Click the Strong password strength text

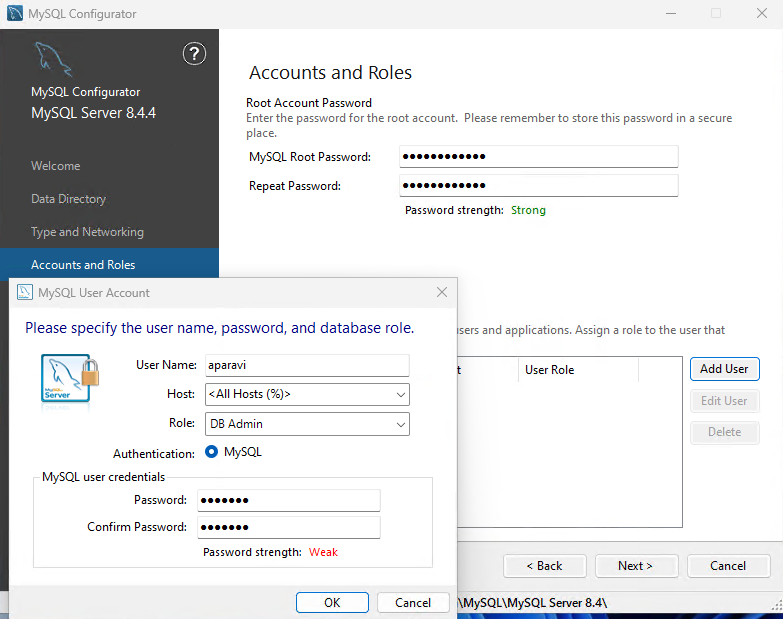coord(528,210)
